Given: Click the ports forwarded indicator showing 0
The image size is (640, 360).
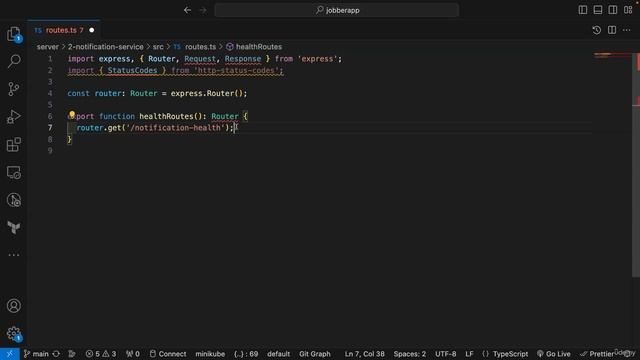Looking at the screenshot, I should coord(133,354).
